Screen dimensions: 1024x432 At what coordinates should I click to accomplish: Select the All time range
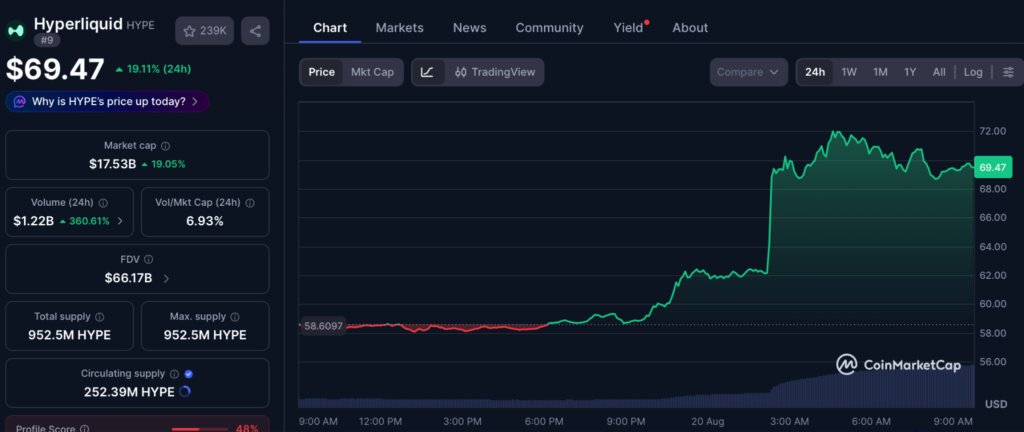pyautogui.click(x=939, y=72)
